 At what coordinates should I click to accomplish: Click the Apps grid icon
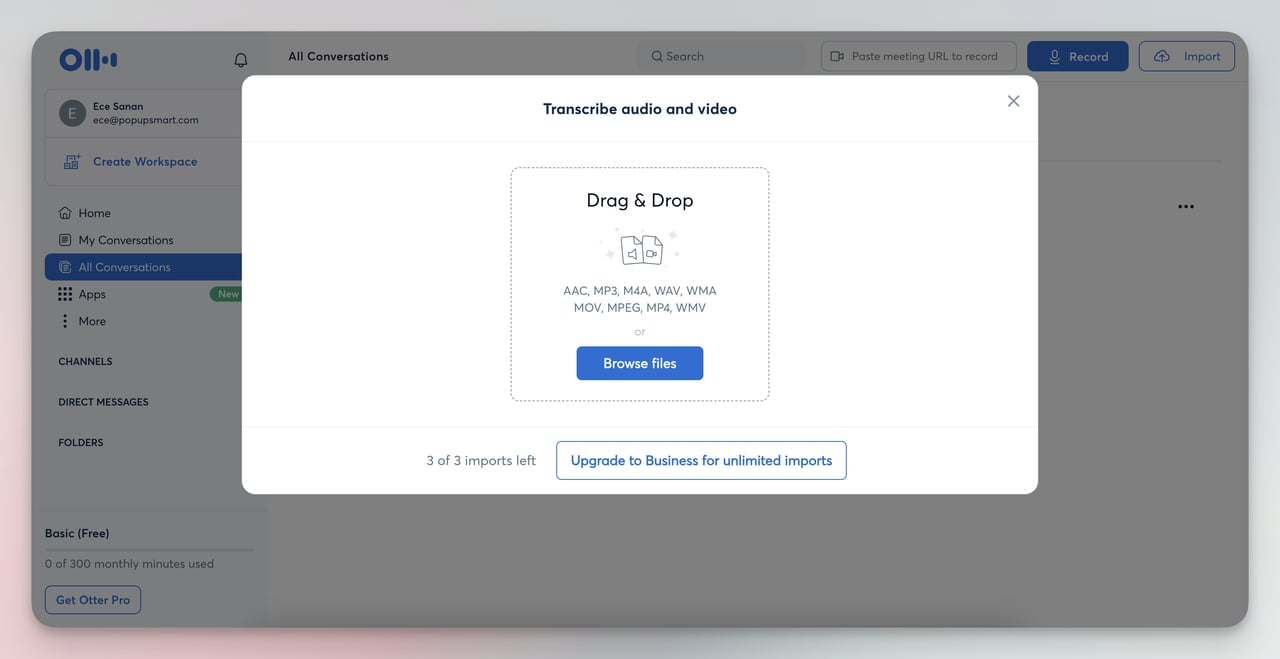(65, 294)
